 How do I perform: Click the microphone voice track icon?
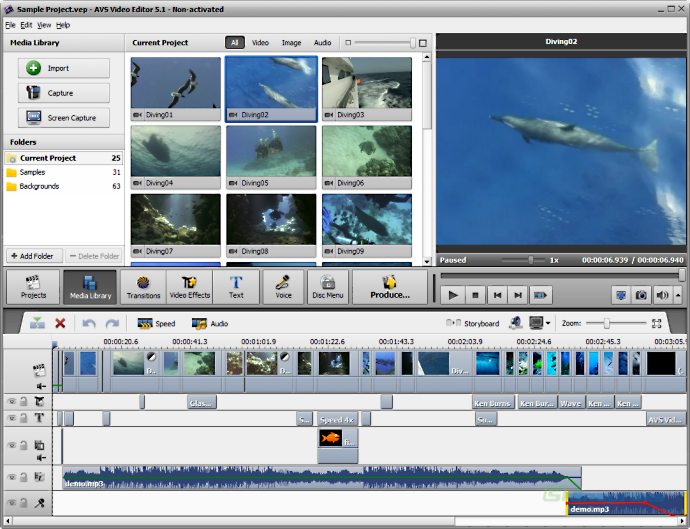39,503
